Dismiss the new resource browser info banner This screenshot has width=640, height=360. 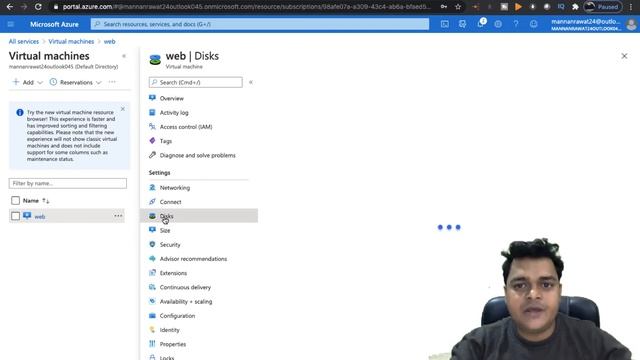(123, 109)
